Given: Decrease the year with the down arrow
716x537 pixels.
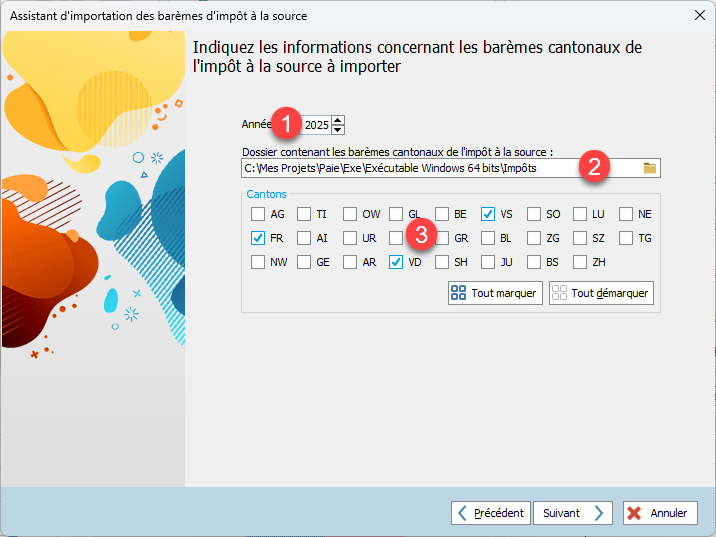Looking at the screenshot, I should click(338, 130).
